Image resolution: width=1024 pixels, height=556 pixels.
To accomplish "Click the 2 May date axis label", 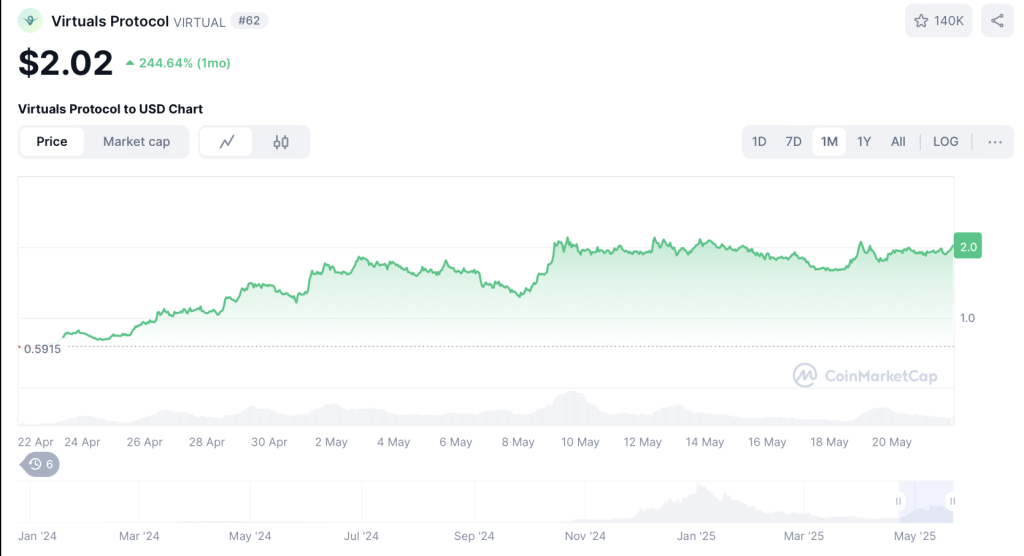I will tap(331, 442).
